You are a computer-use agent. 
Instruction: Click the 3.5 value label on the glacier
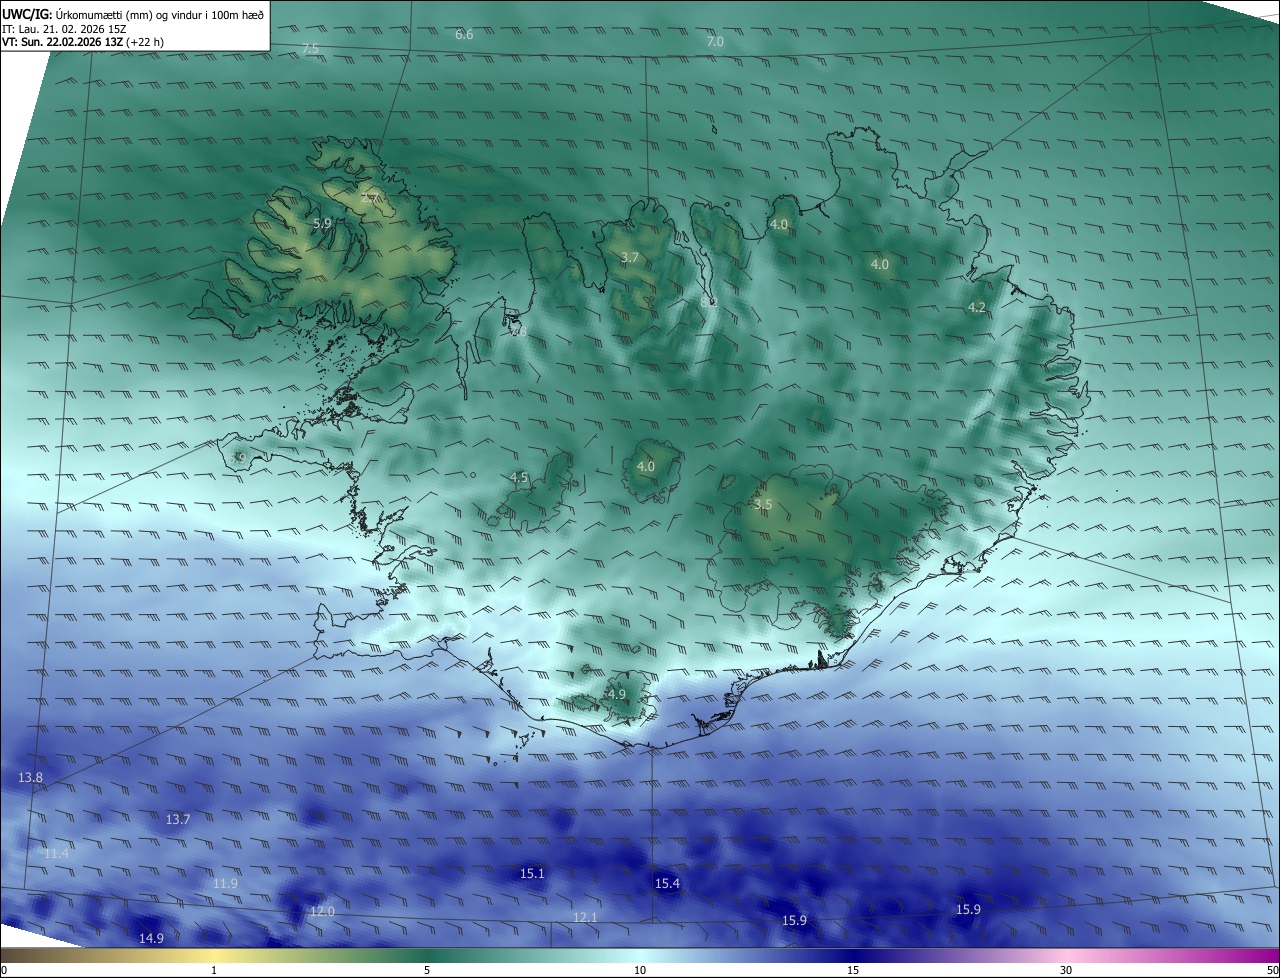pos(763,505)
